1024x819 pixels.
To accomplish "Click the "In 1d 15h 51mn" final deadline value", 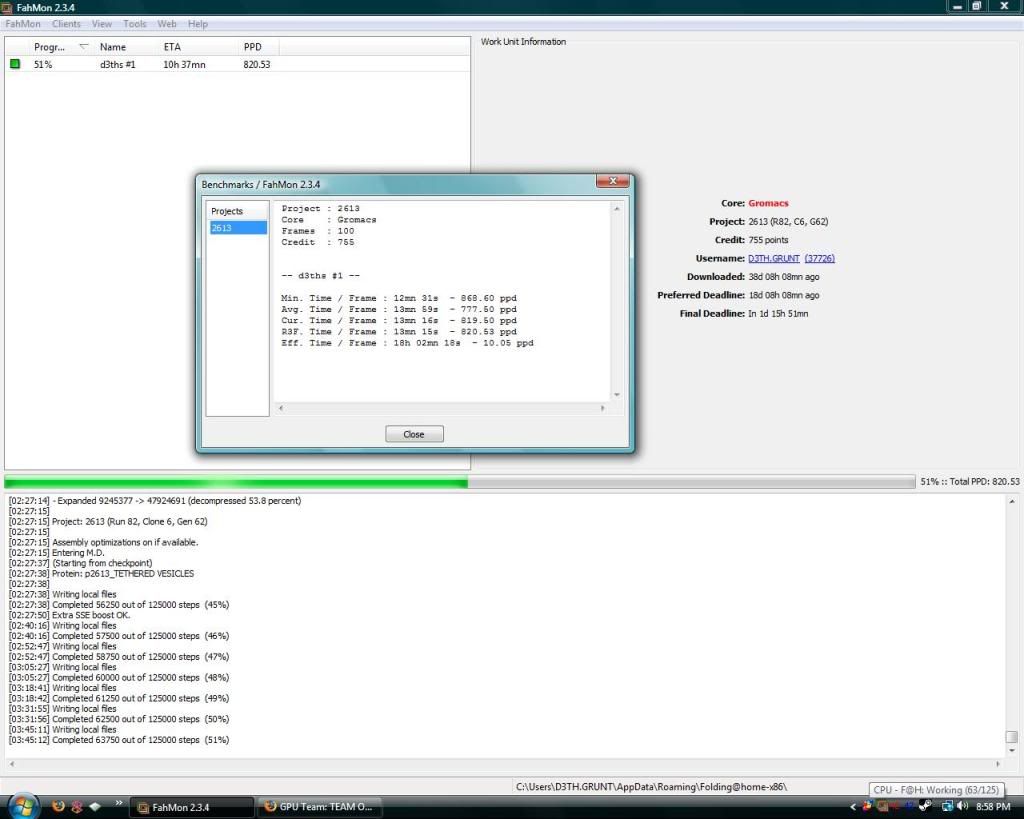I will pos(778,313).
